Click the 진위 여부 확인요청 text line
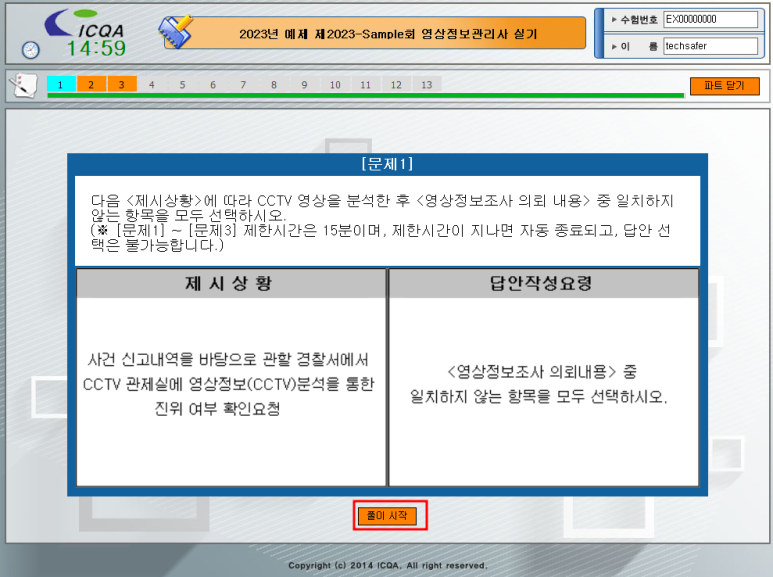This screenshot has height=577, width=773. click(x=217, y=408)
